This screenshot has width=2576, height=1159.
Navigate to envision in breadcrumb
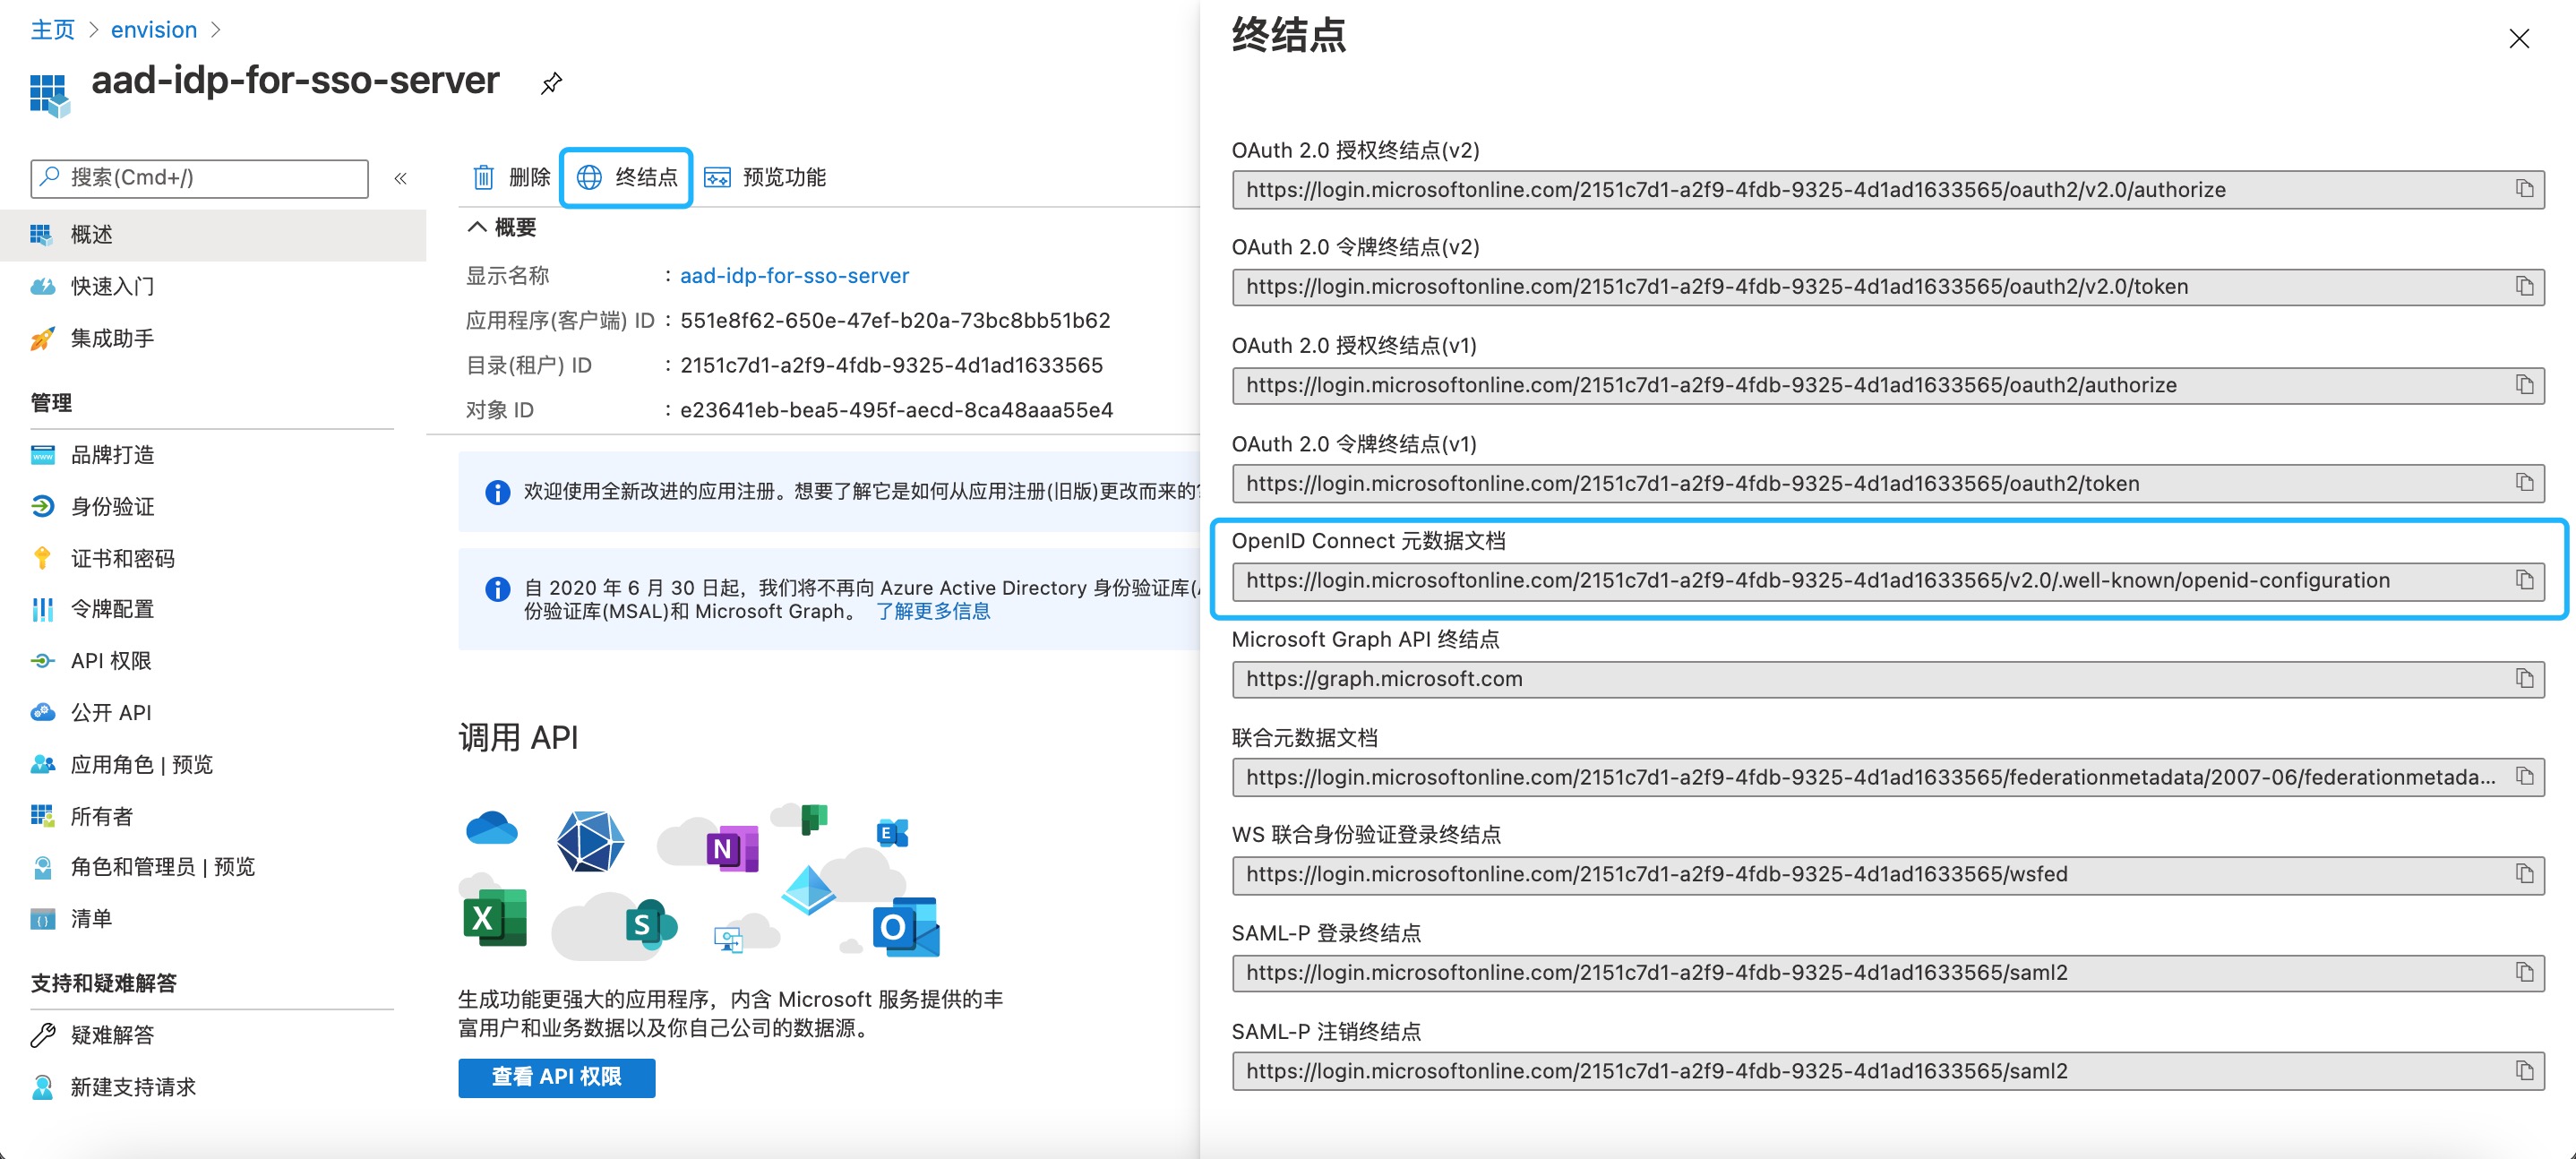pos(153,30)
